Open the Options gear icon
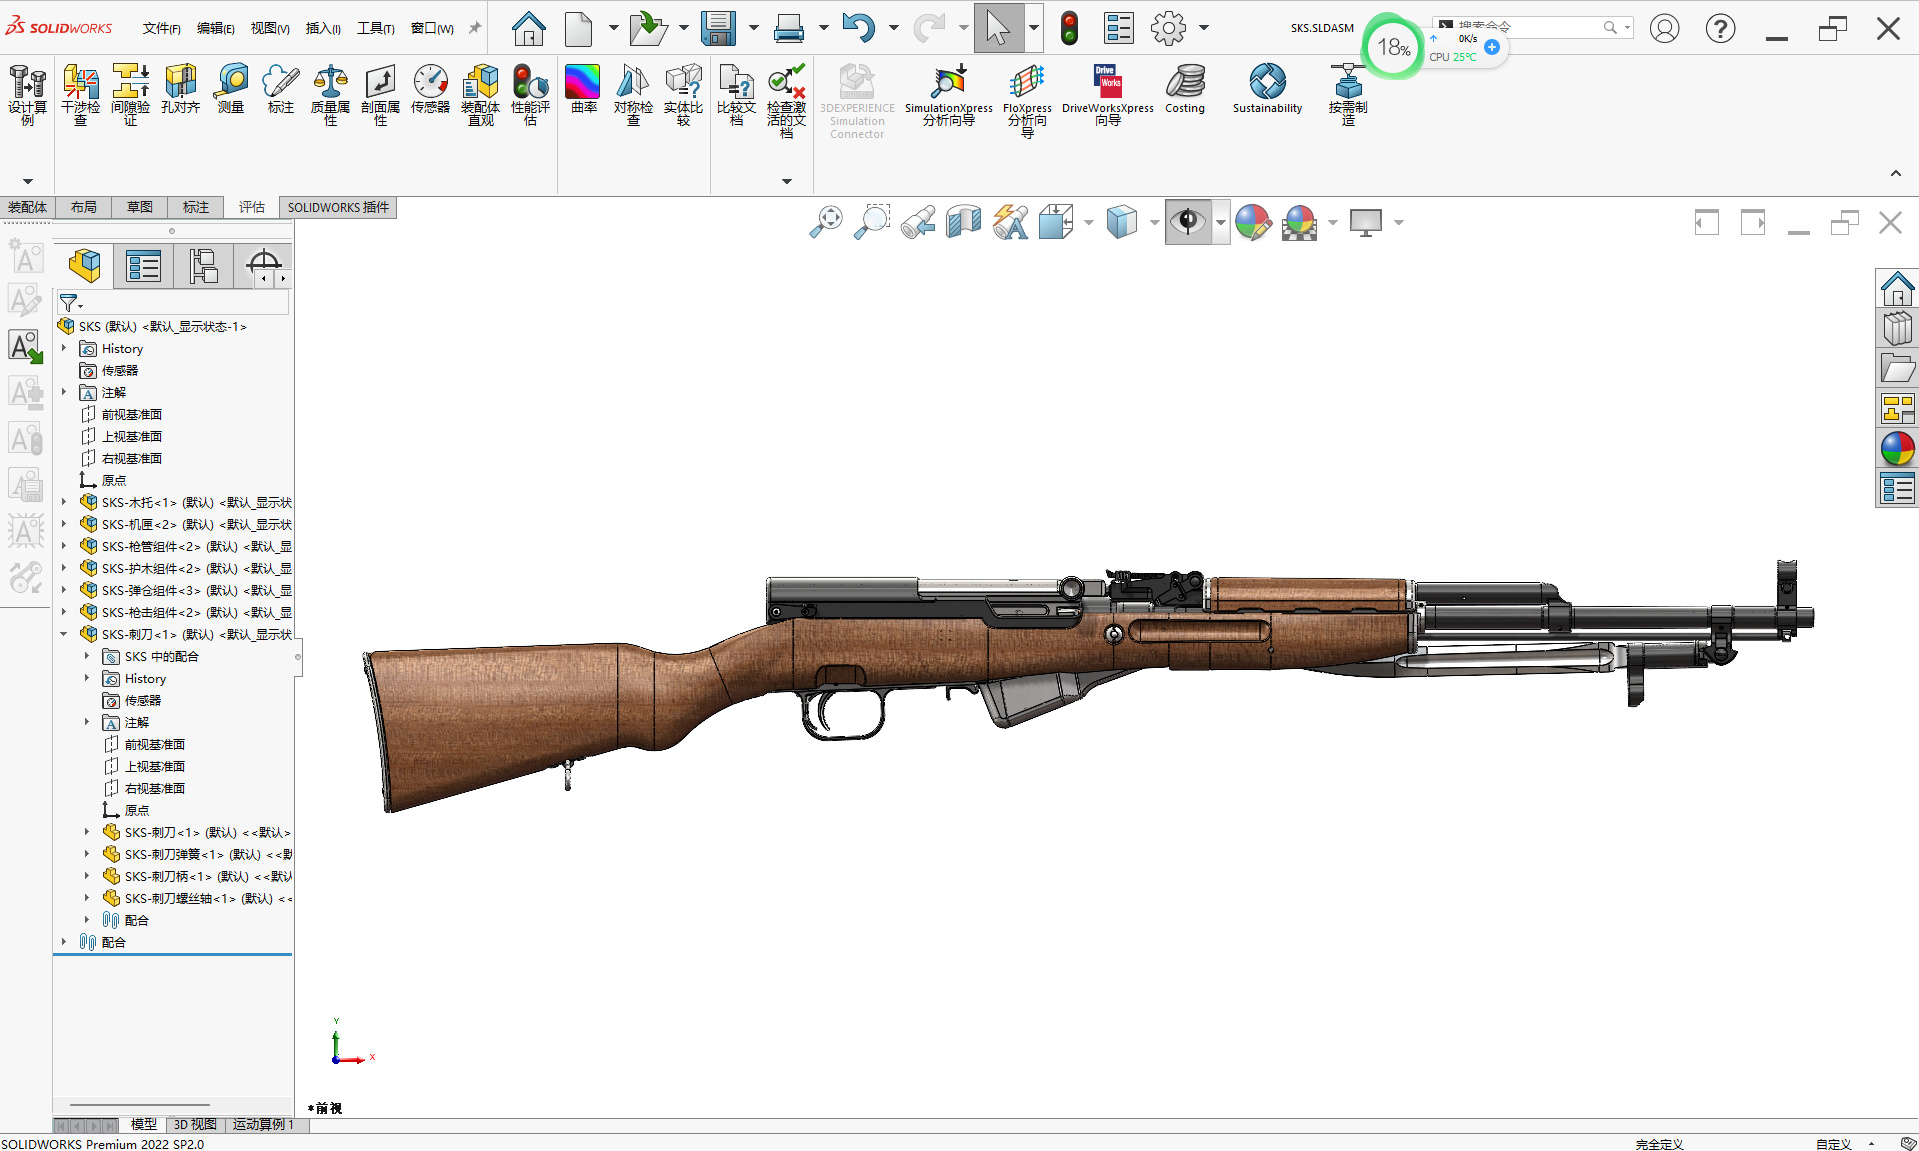 click(x=1168, y=28)
